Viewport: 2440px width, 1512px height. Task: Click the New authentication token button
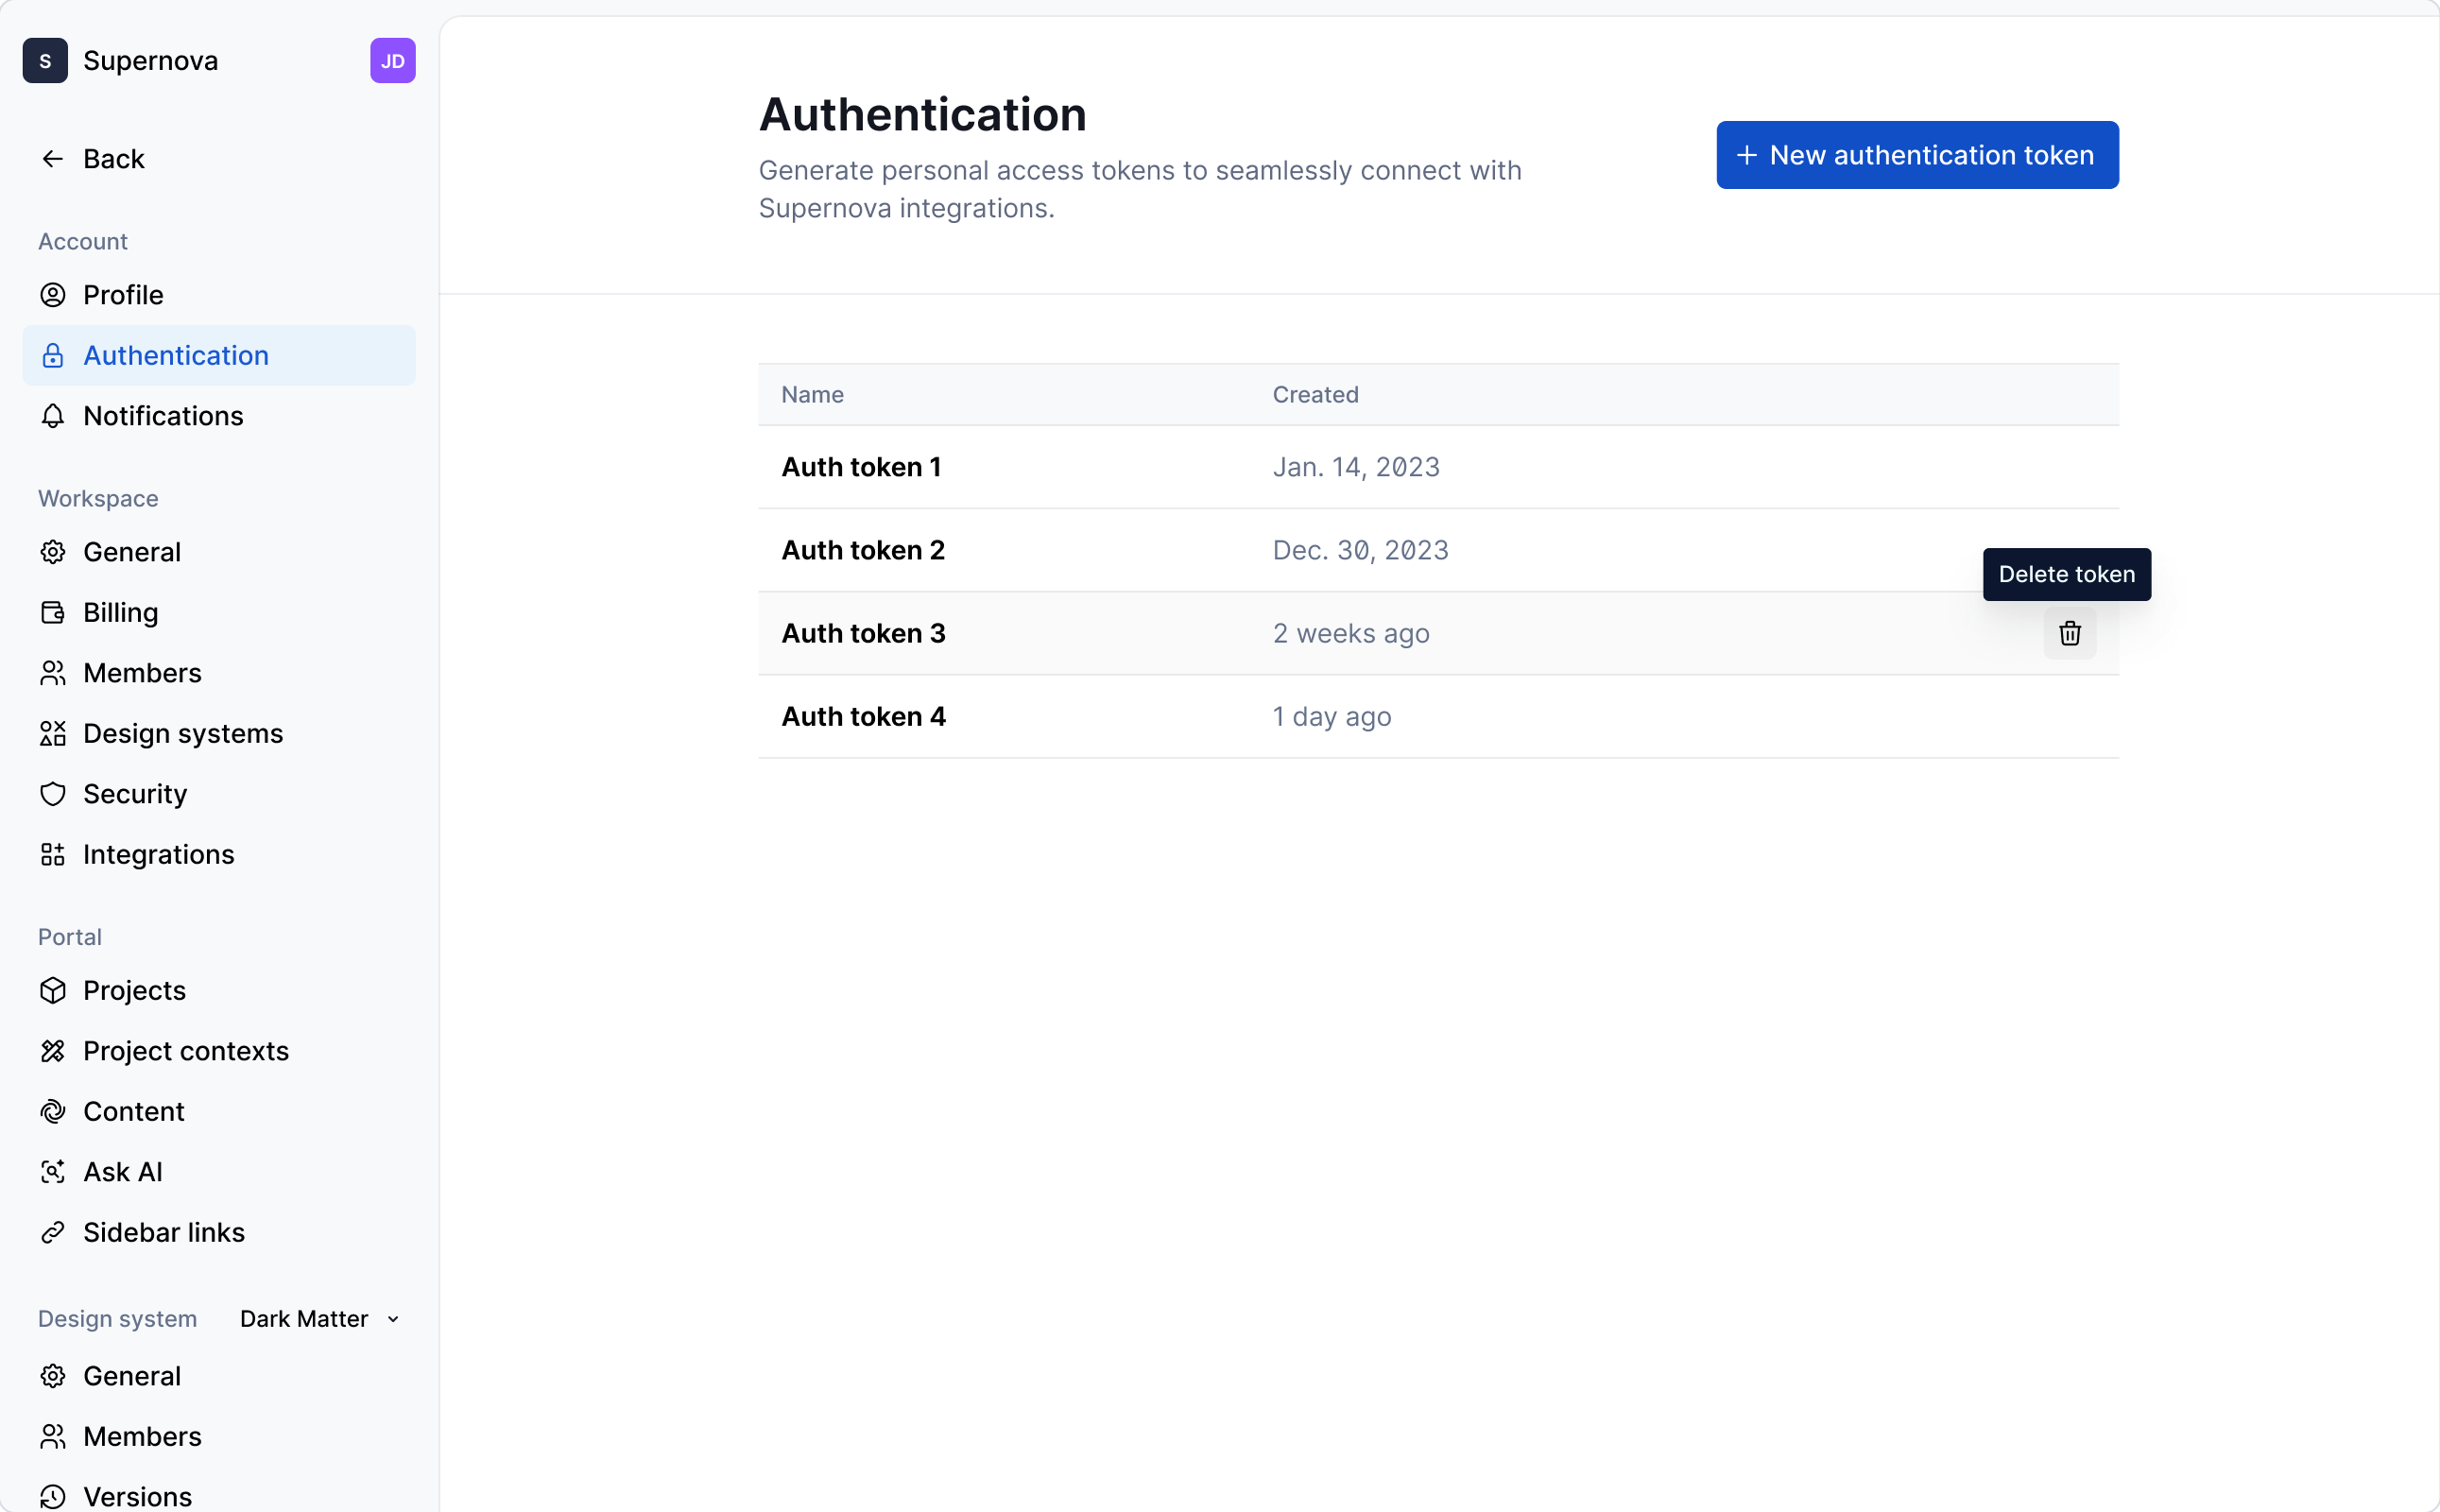pos(1916,154)
